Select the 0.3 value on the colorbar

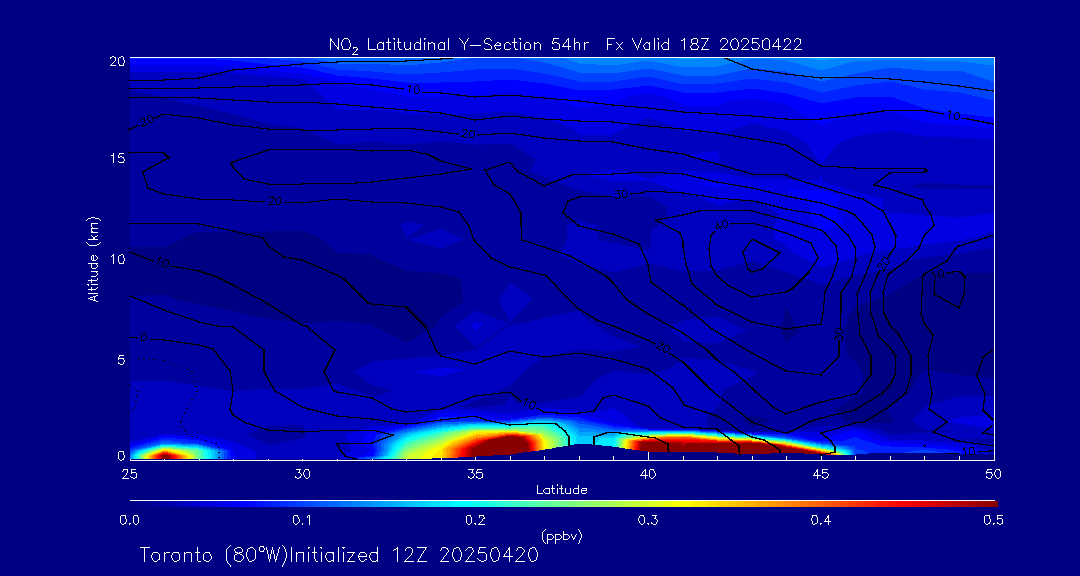pos(647,520)
